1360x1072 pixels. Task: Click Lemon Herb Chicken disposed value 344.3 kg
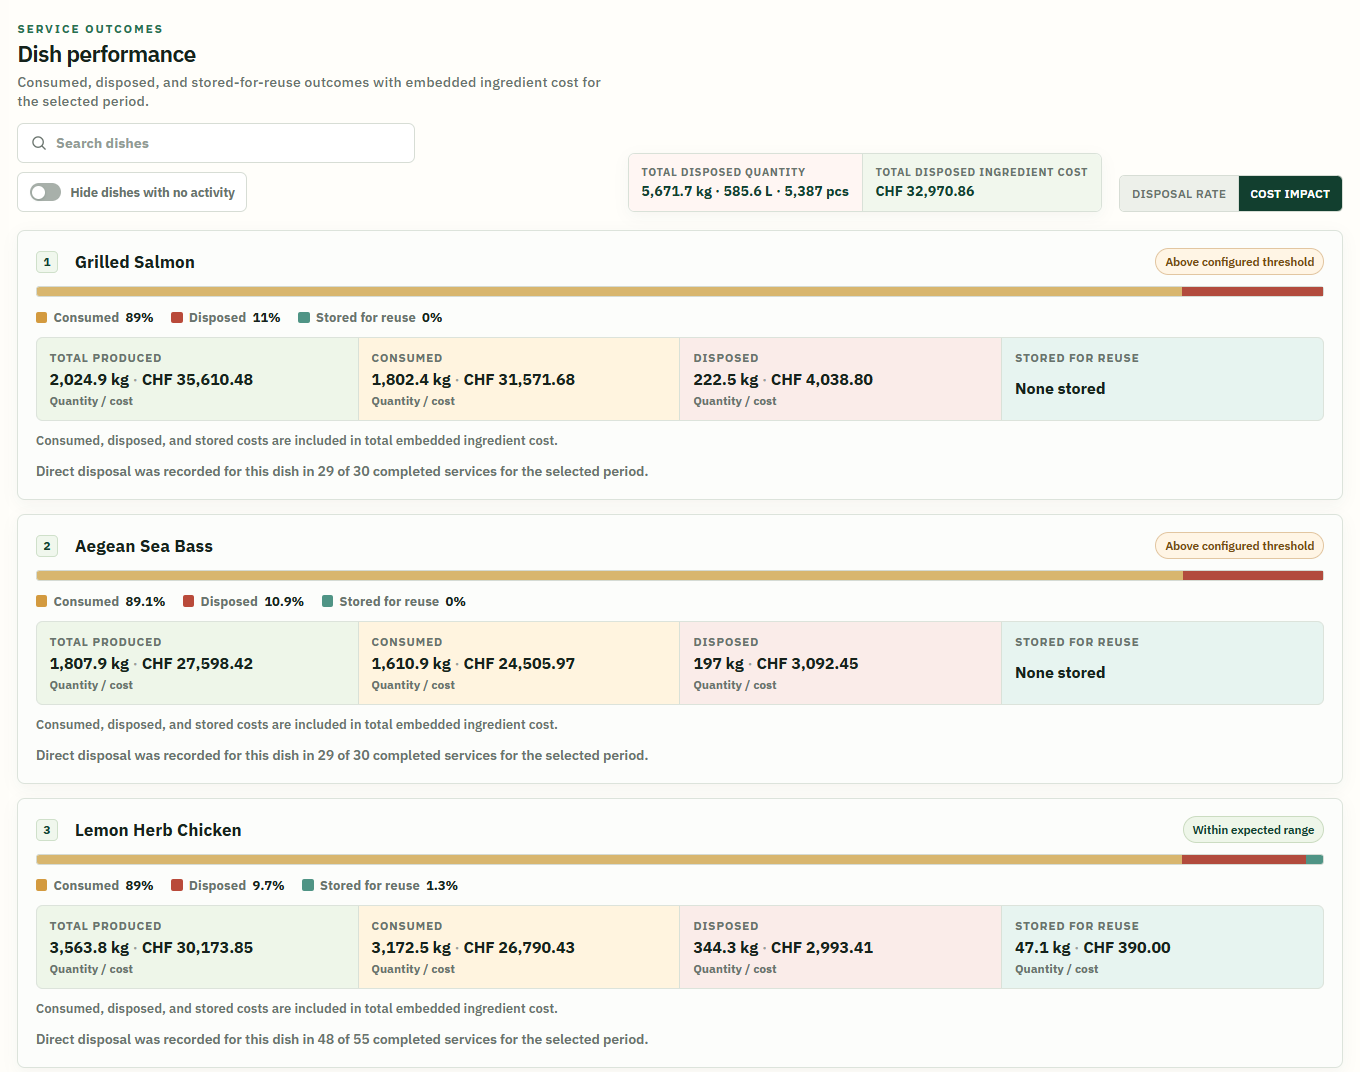(726, 948)
